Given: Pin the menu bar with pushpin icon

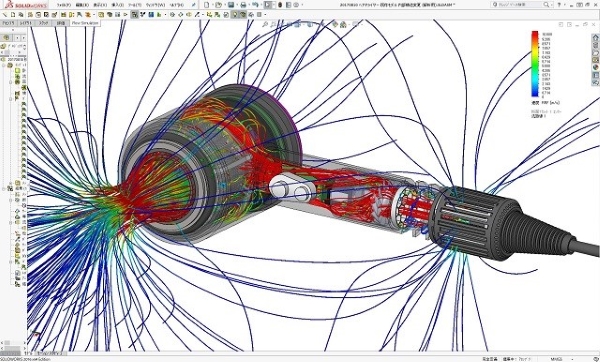Looking at the screenshot, I should coord(194,5).
